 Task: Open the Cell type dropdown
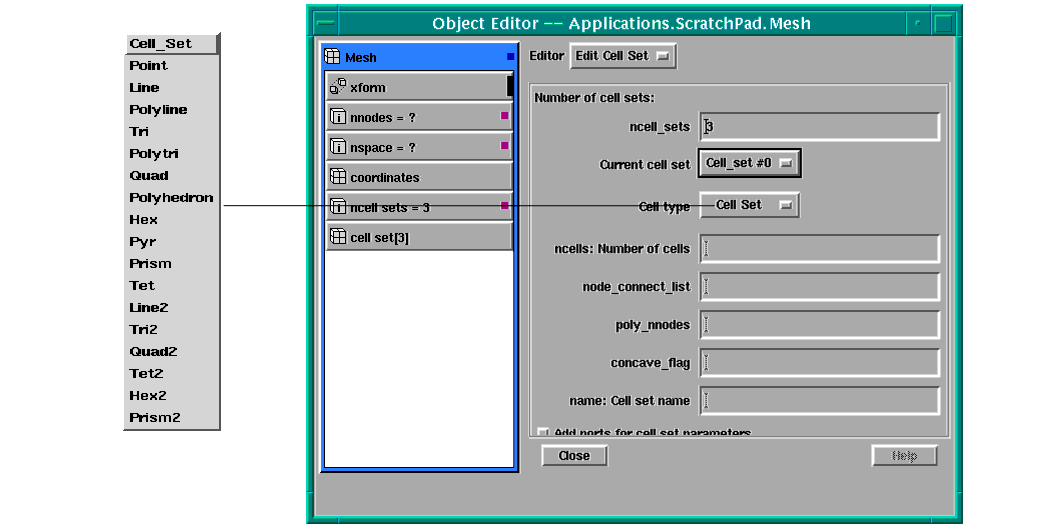pyautogui.click(x=748, y=205)
